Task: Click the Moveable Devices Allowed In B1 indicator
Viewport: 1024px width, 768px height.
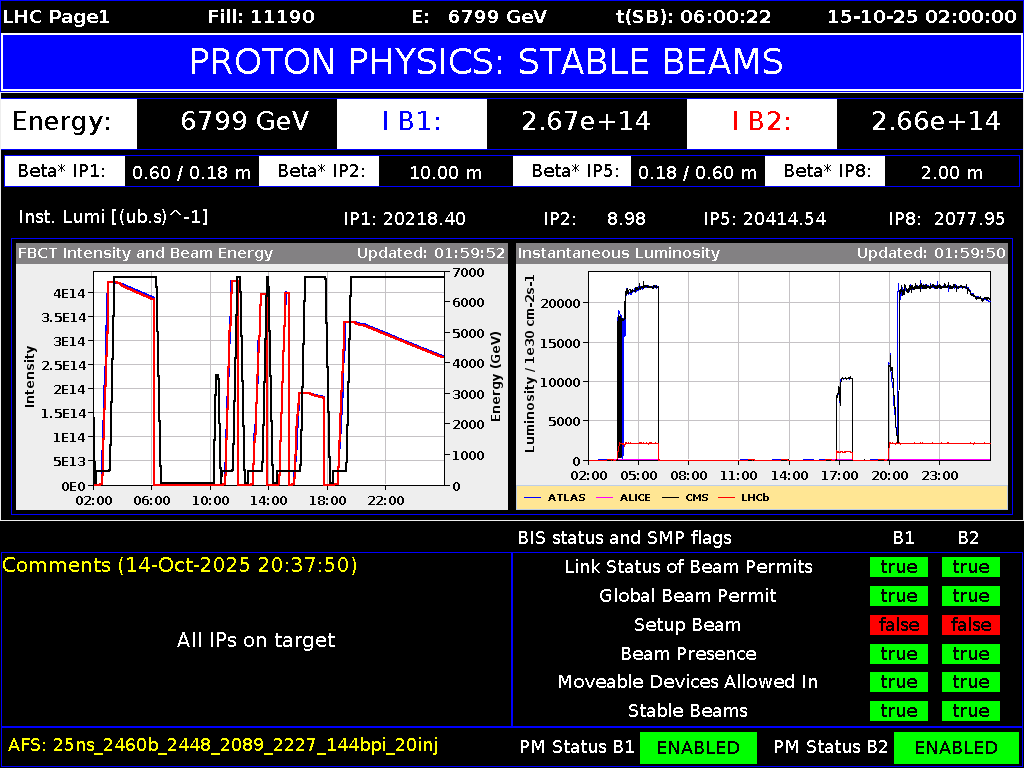Action: point(898,682)
